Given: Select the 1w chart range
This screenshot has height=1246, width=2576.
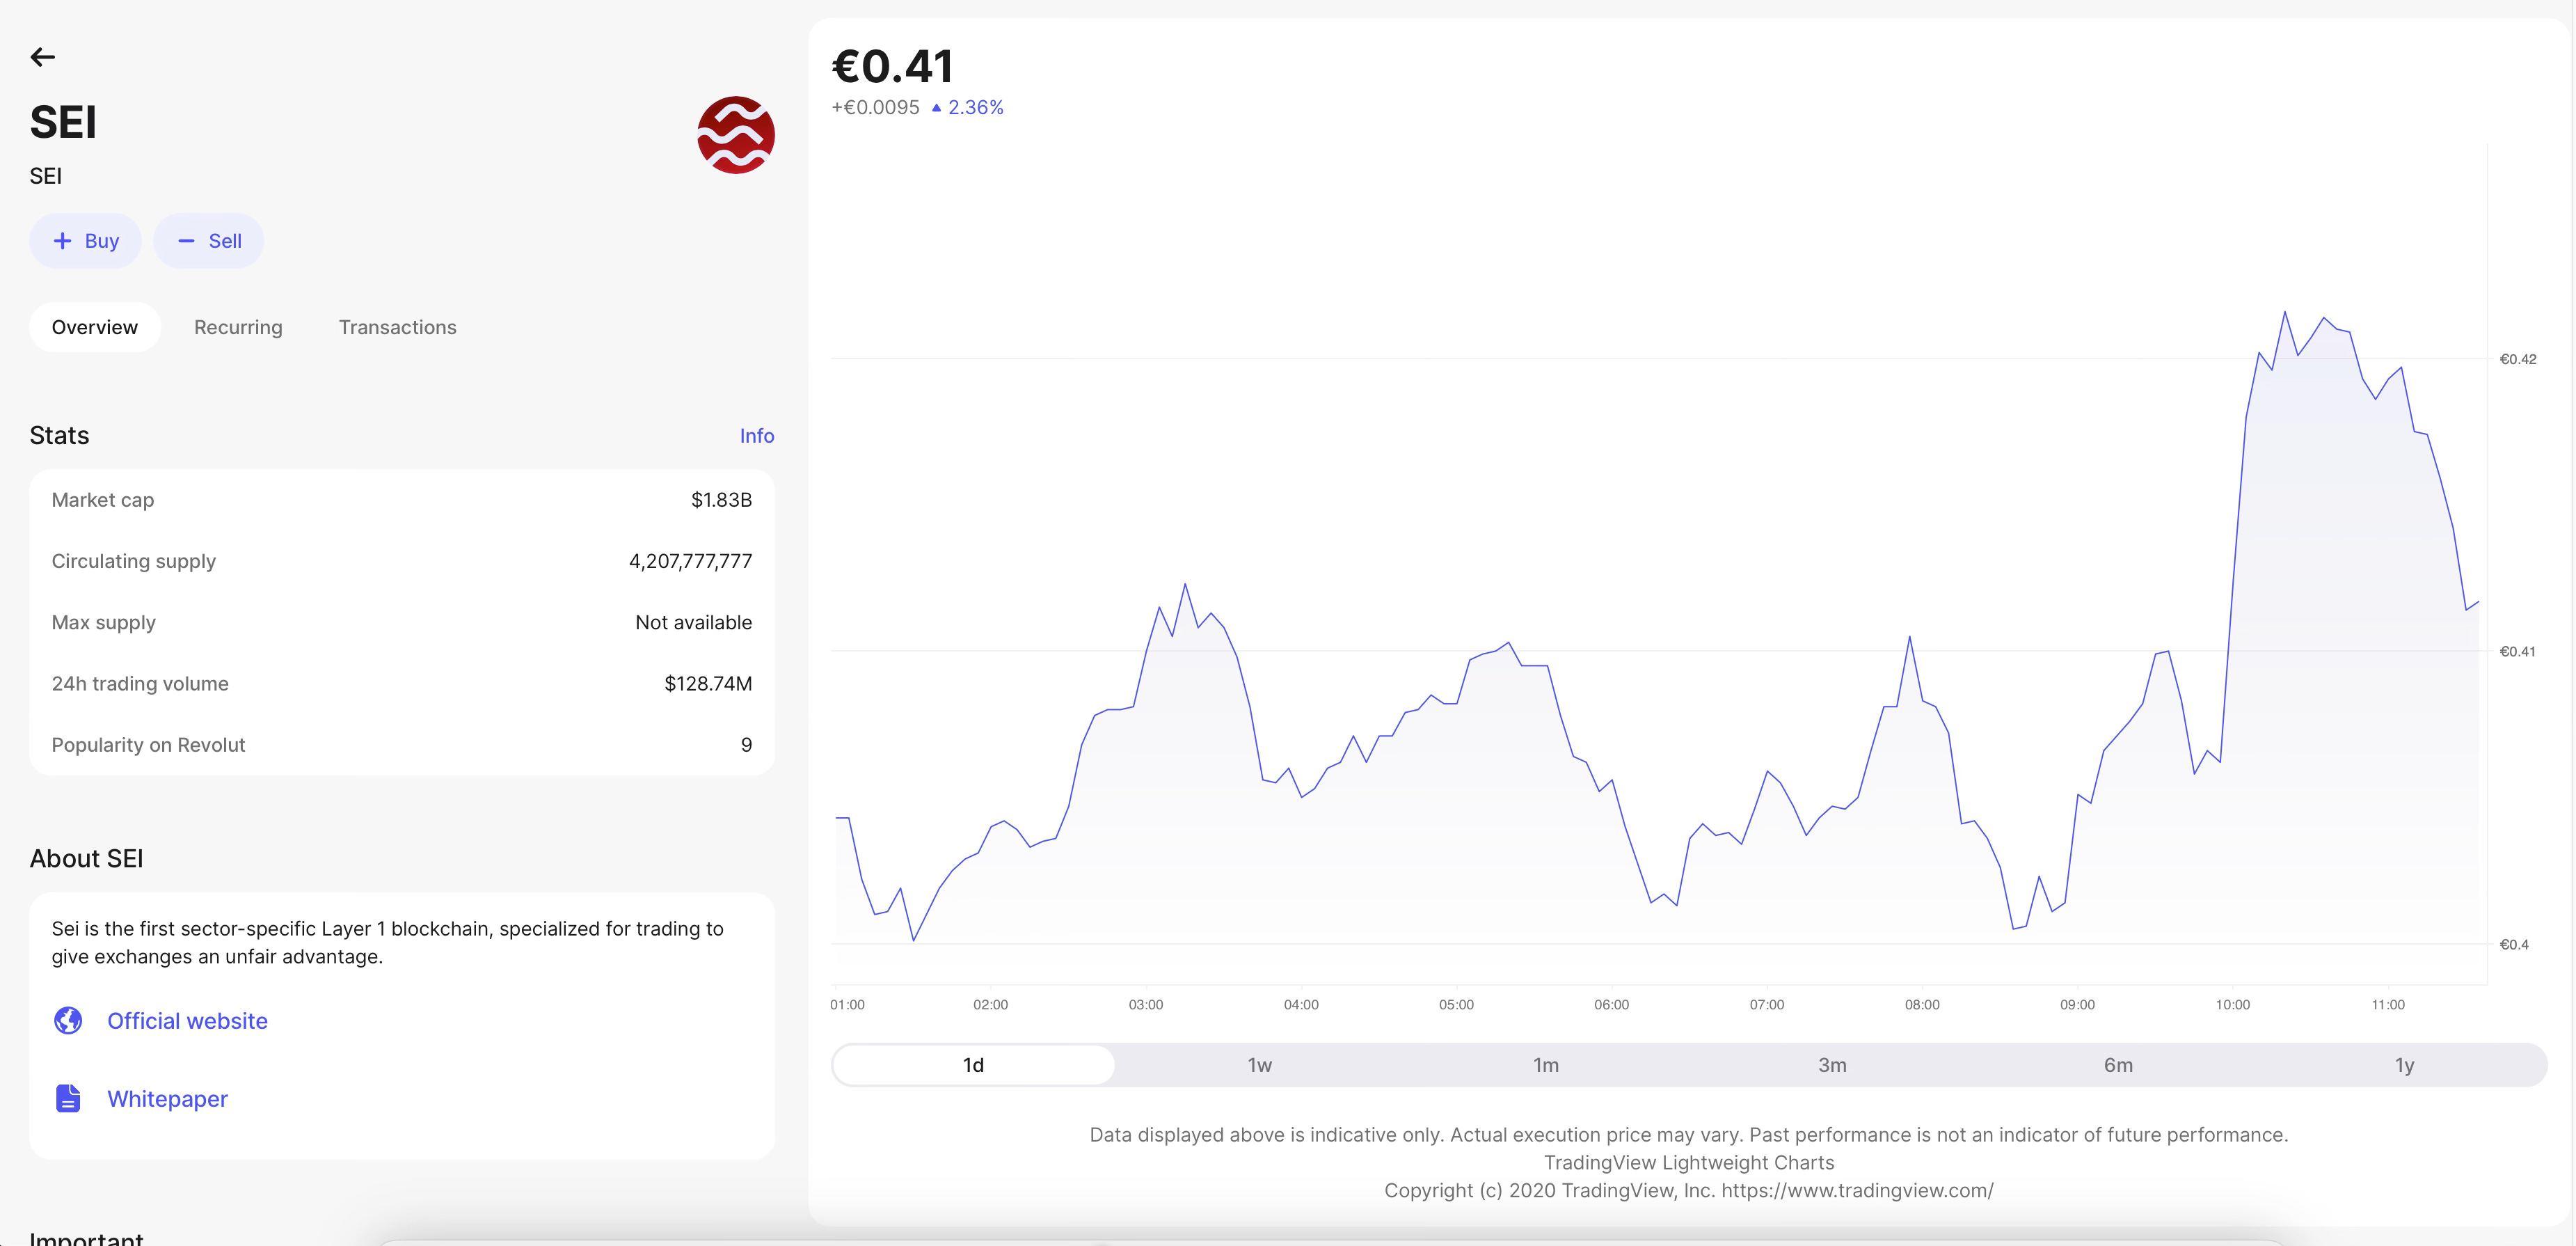Looking at the screenshot, I should tap(1259, 1065).
